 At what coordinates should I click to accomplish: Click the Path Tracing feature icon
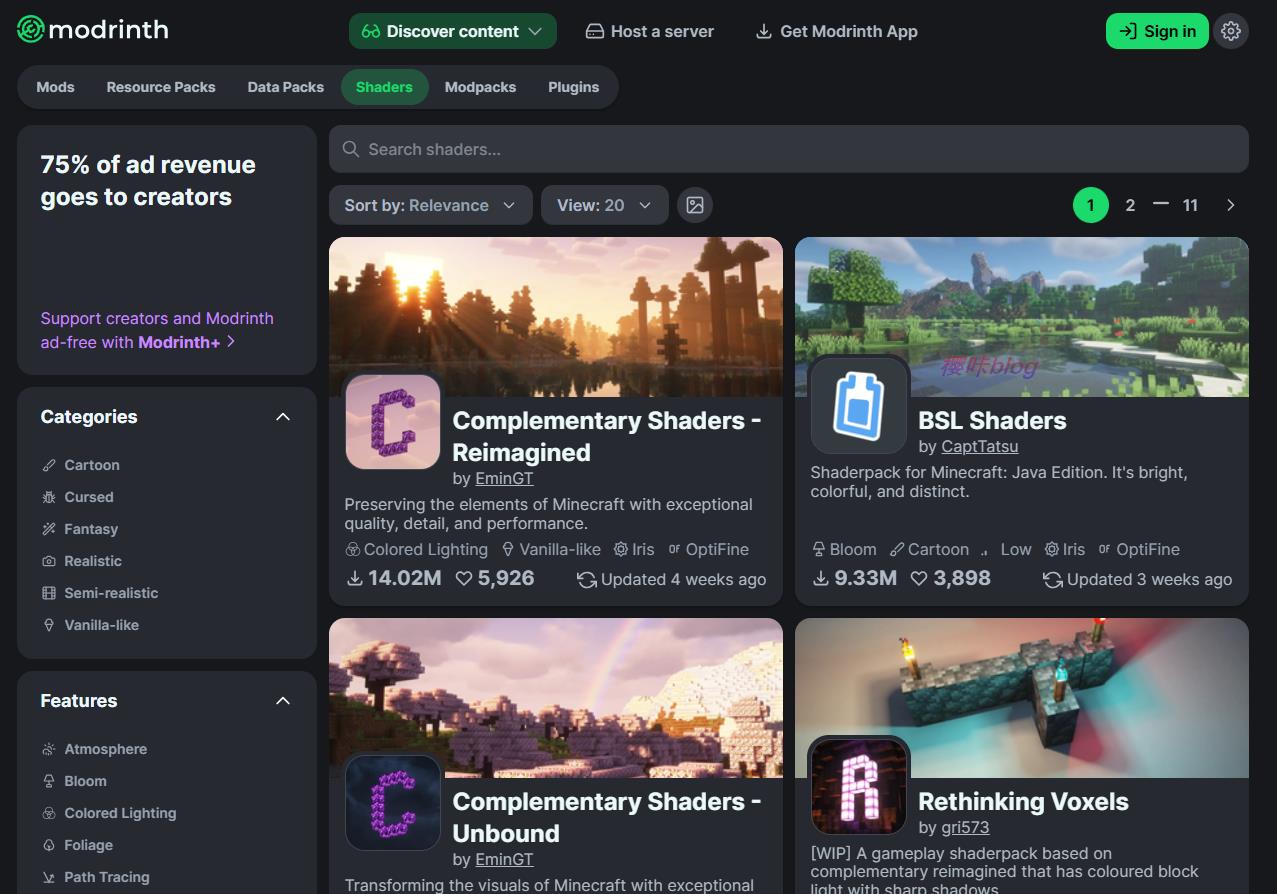point(49,877)
